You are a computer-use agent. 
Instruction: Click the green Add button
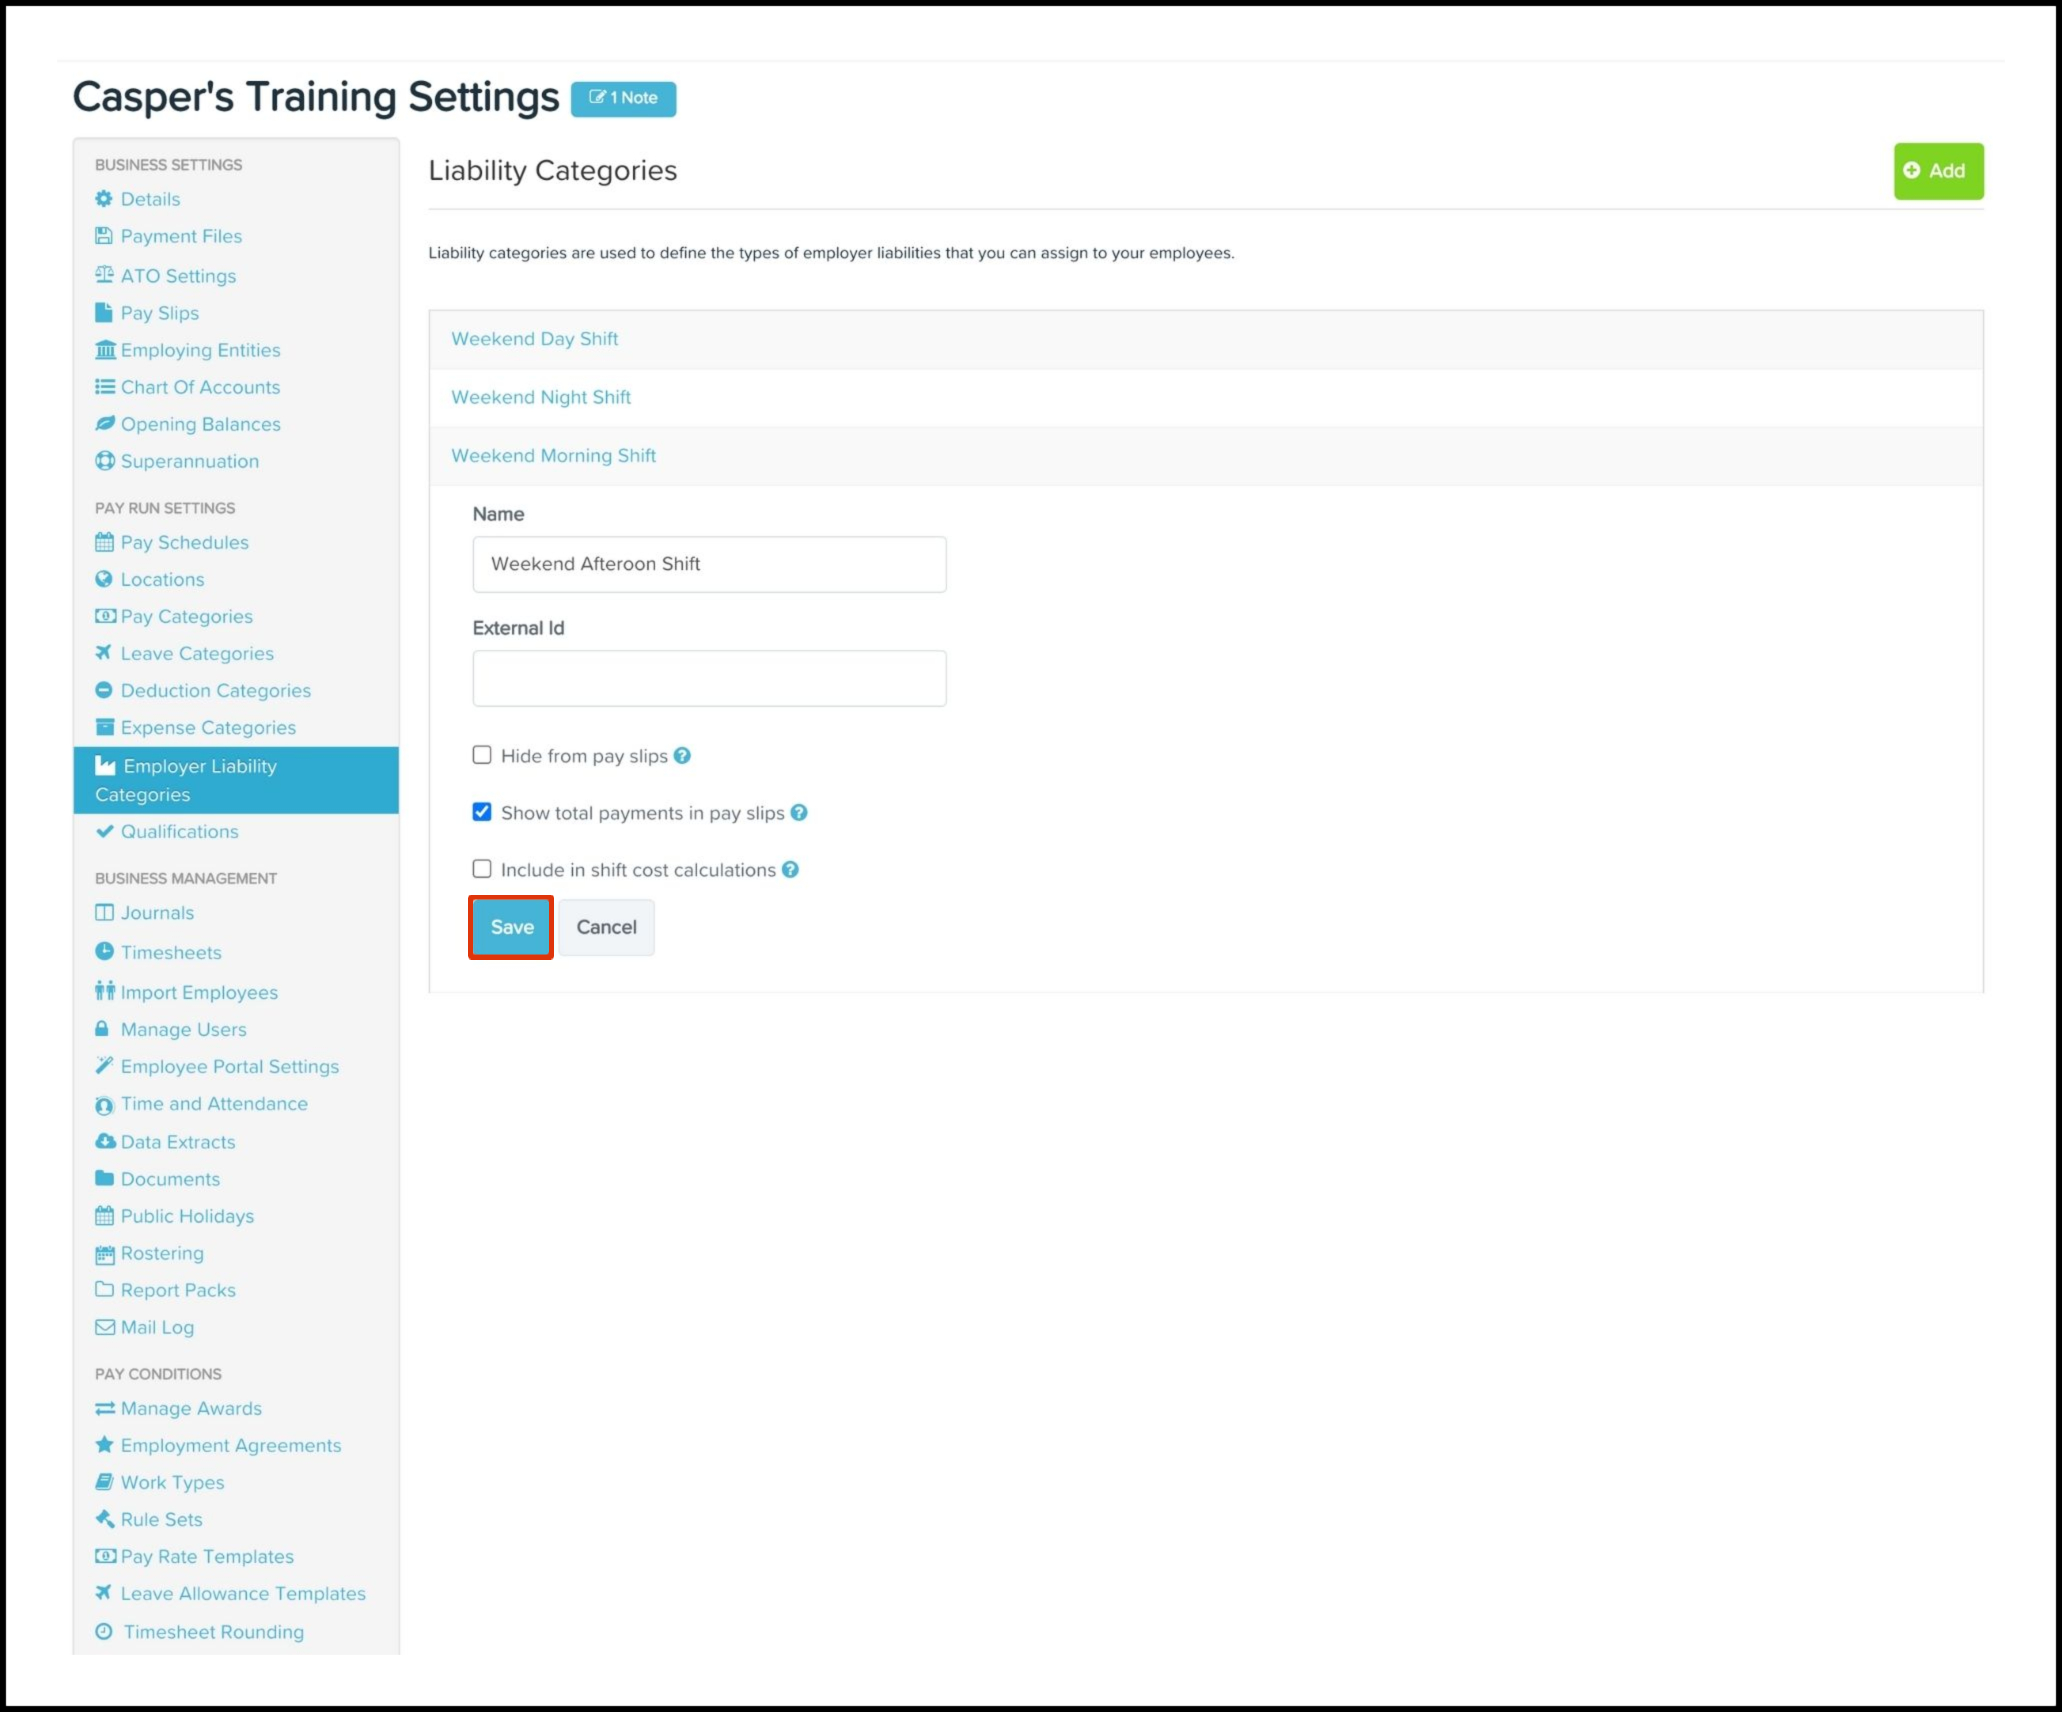pos(1937,171)
